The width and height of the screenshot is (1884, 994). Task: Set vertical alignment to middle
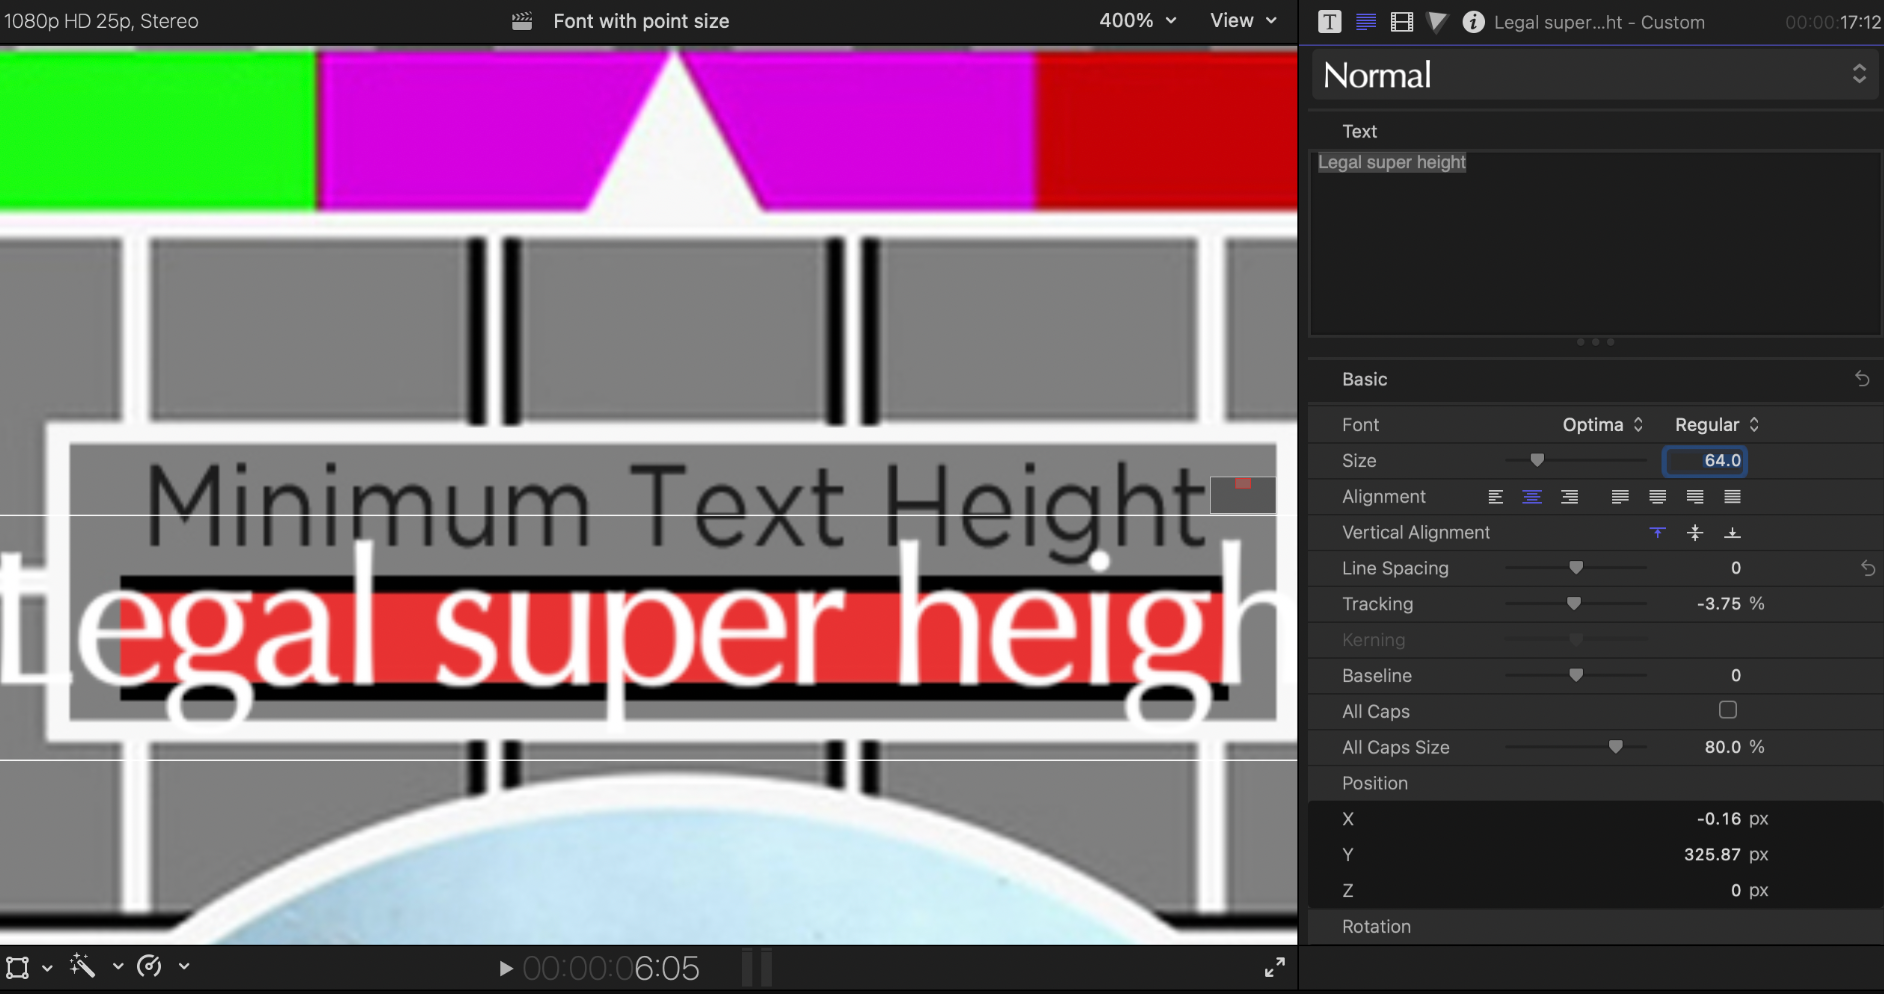(x=1695, y=533)
